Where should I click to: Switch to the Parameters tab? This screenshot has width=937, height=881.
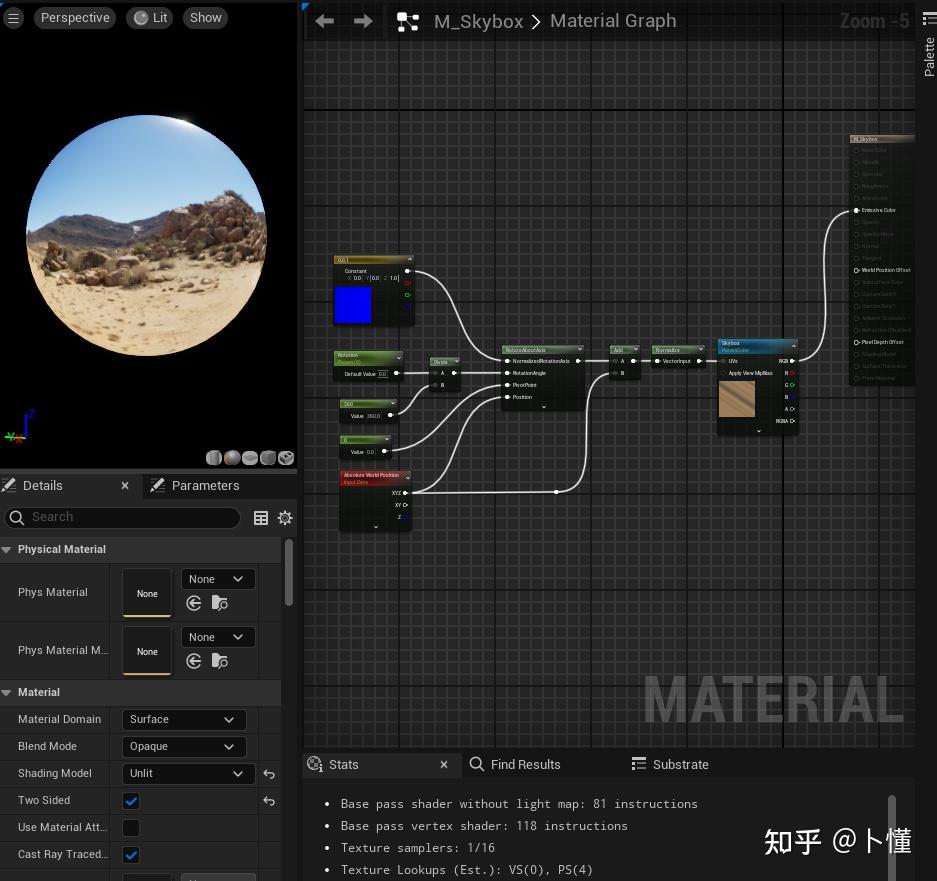click(205, 485)
